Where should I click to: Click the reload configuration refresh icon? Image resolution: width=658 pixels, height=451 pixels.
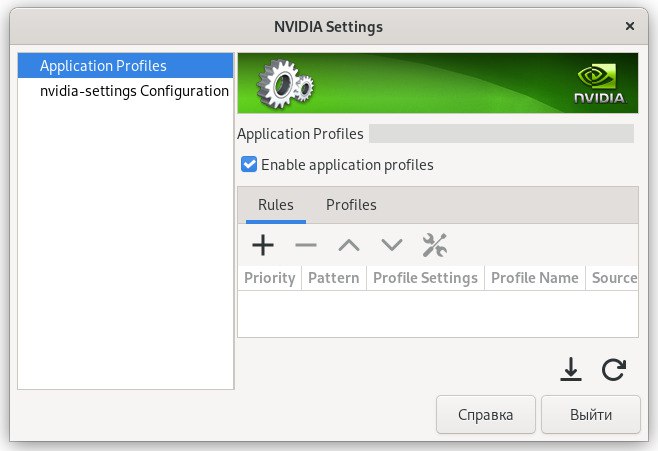pyautogui.click(x=614, y=370)
